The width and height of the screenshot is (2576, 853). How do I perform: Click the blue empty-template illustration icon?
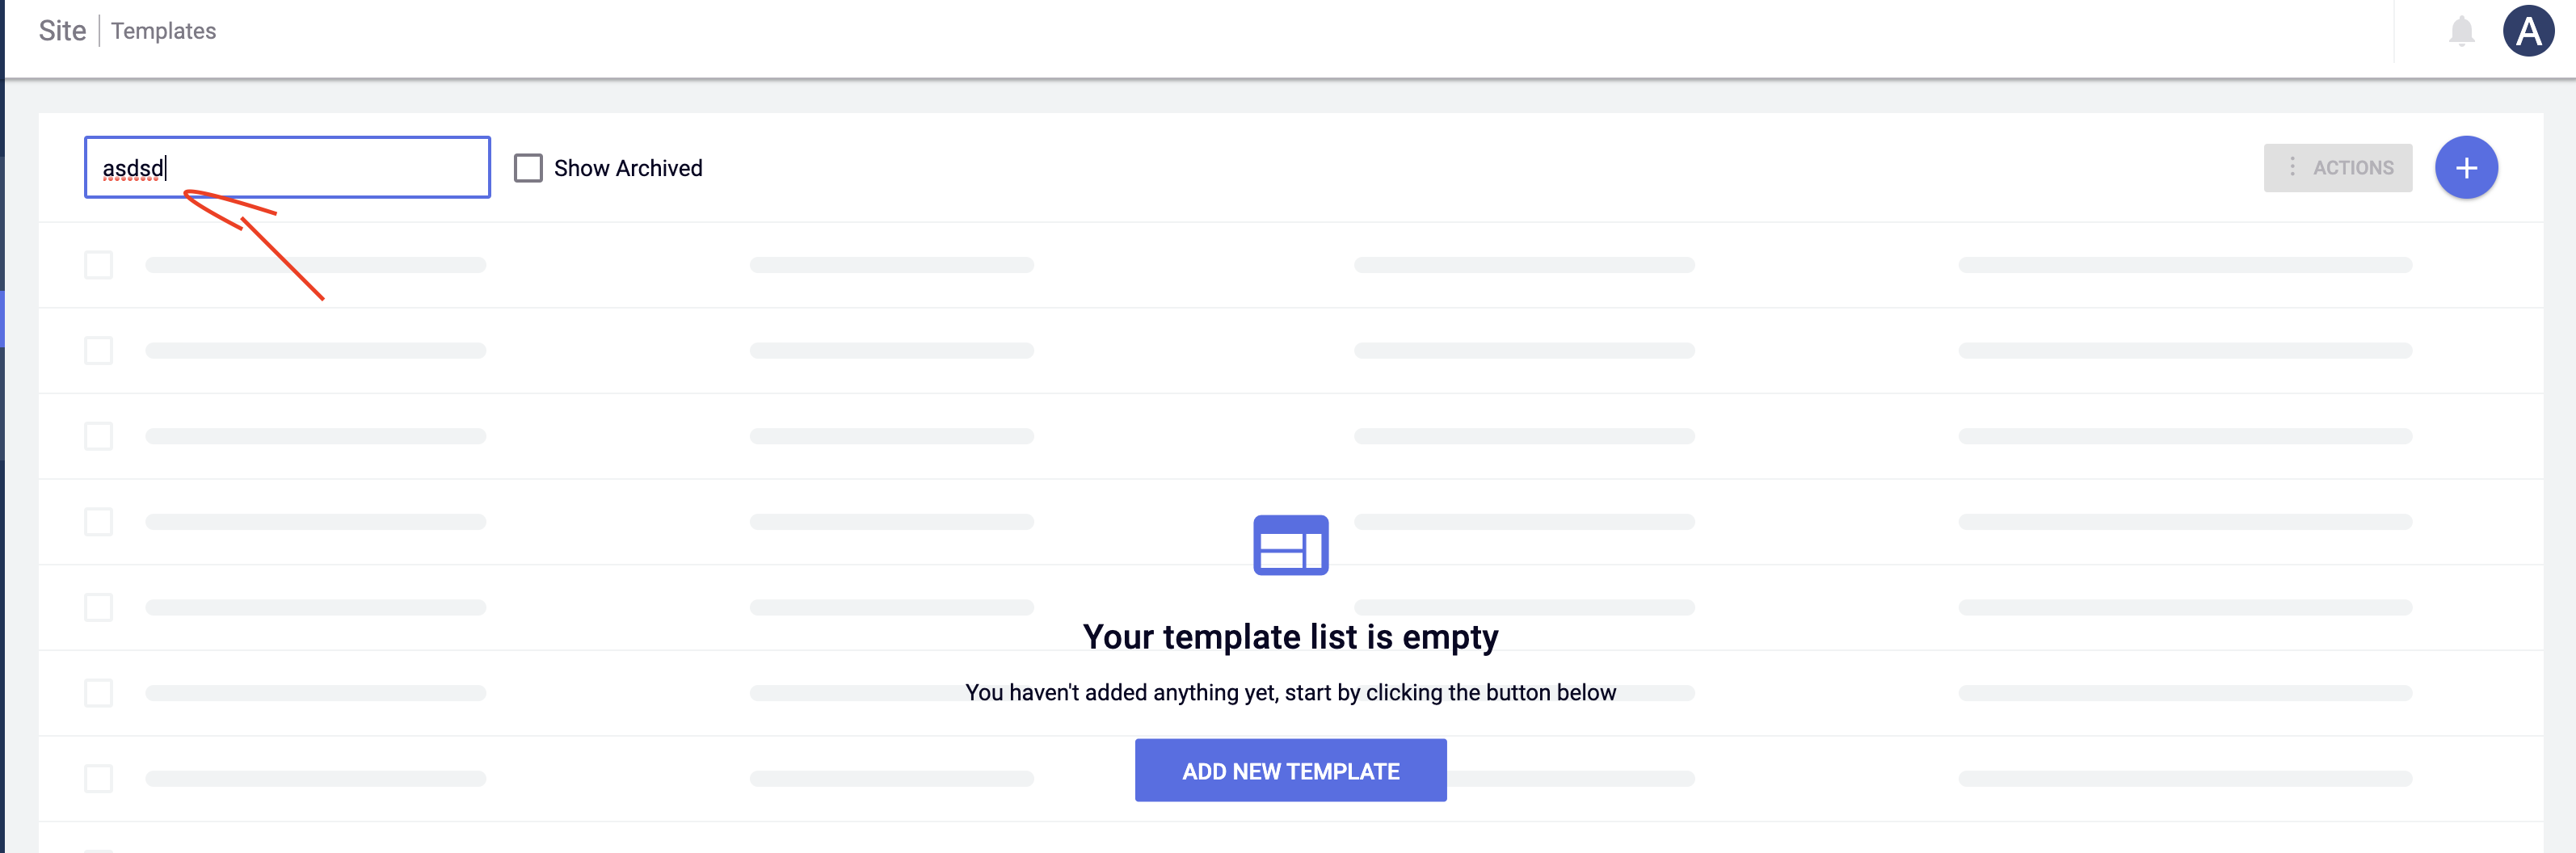(x=1291, y=545)
